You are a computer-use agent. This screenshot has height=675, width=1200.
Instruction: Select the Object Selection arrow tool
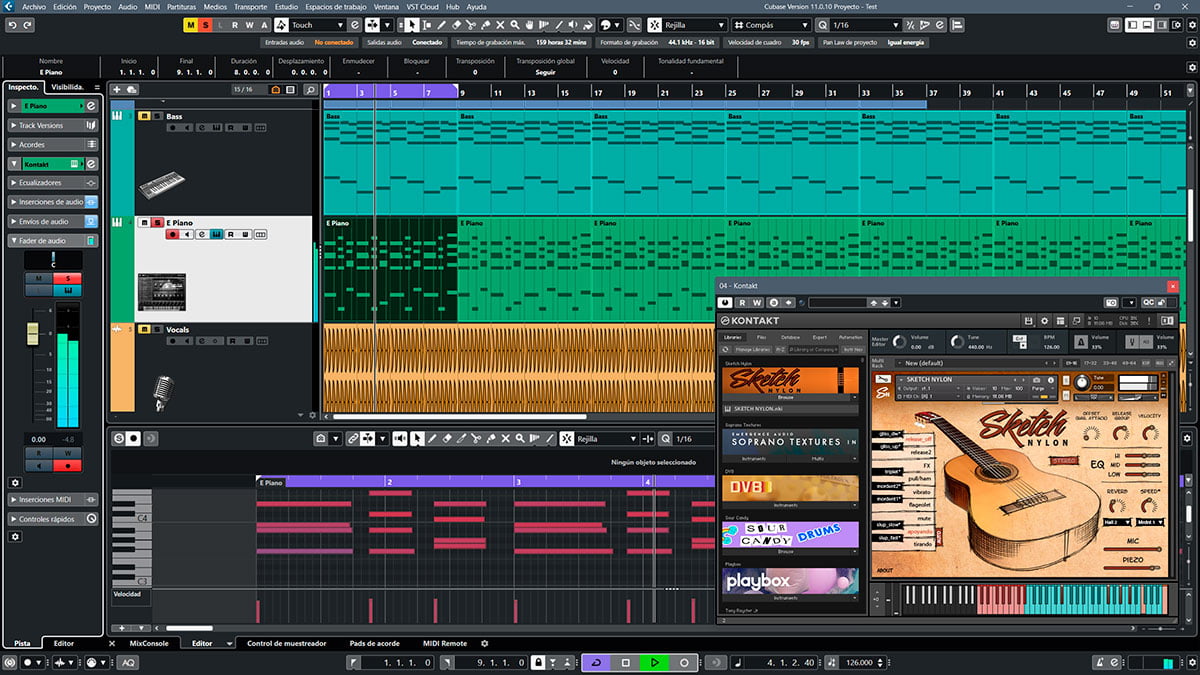(412, 25)
